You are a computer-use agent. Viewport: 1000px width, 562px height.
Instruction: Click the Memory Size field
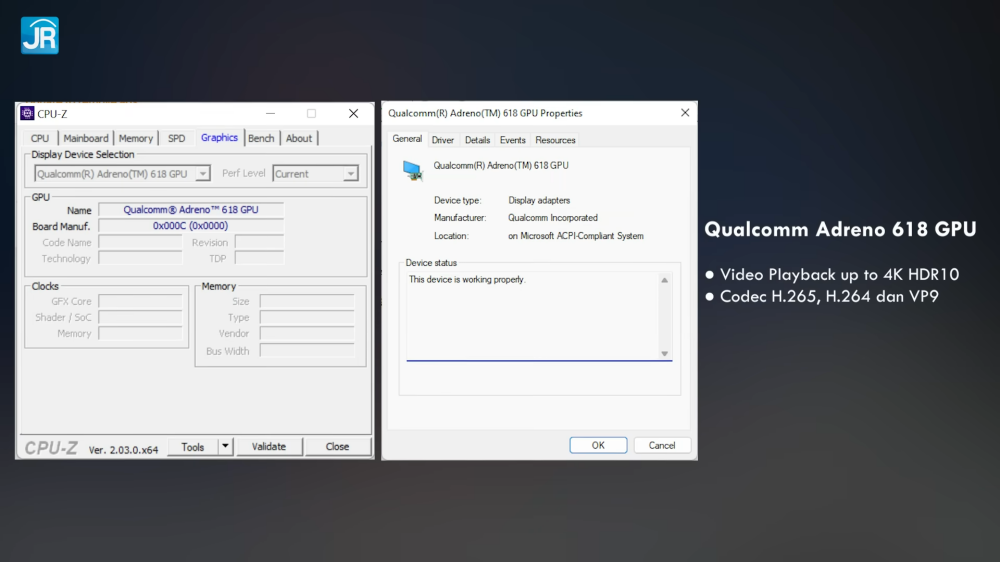click(307, 301)
